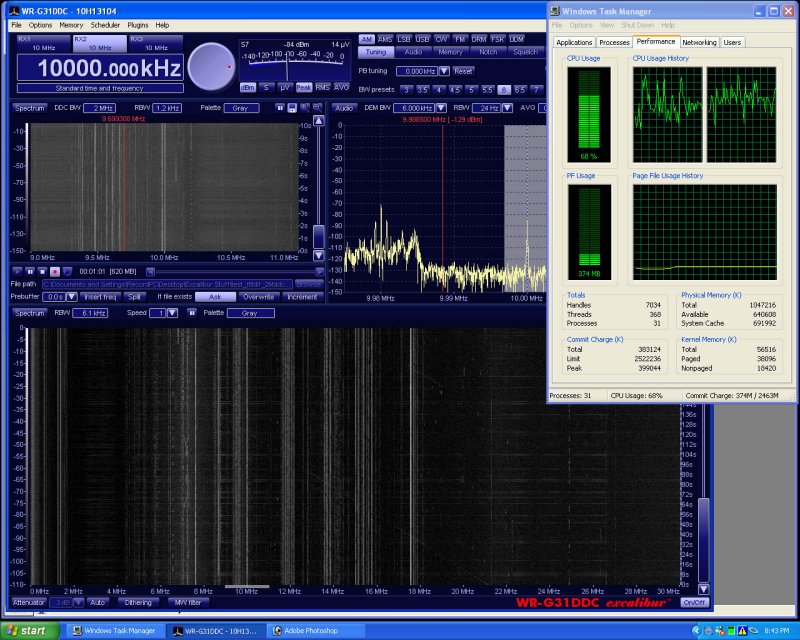
Task: Click green Task Manager CPU tray icon
Action: pos(731,631)
